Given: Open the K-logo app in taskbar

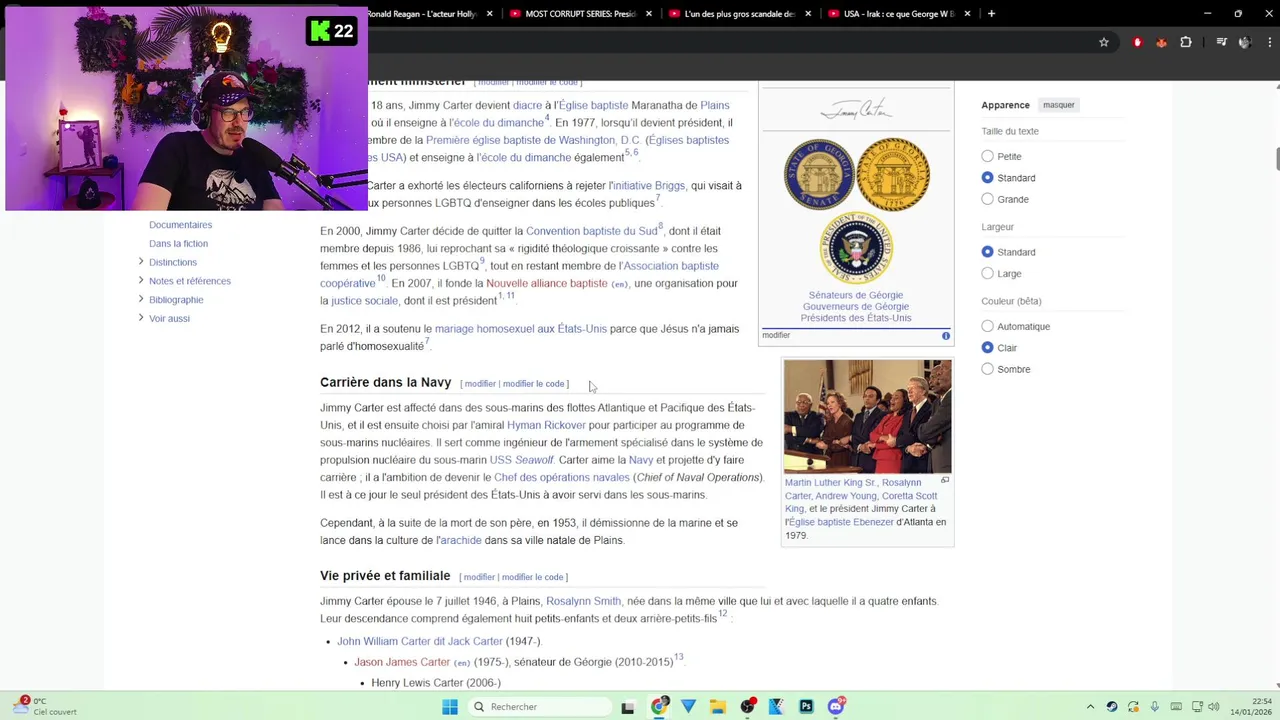Looking at the screenshot, I should pos(776,707).
